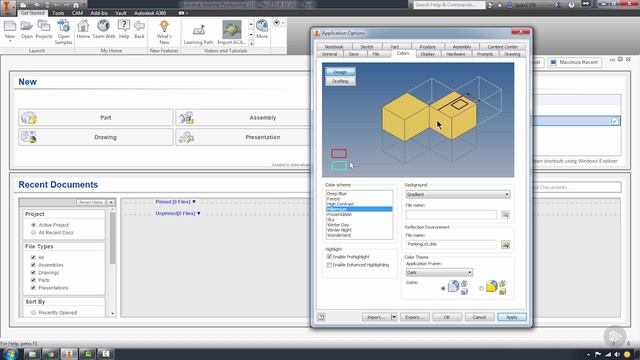The image size is (640, 360).
Task: Click the volume icon in the system tray
Action: click(x=617, y=354)
